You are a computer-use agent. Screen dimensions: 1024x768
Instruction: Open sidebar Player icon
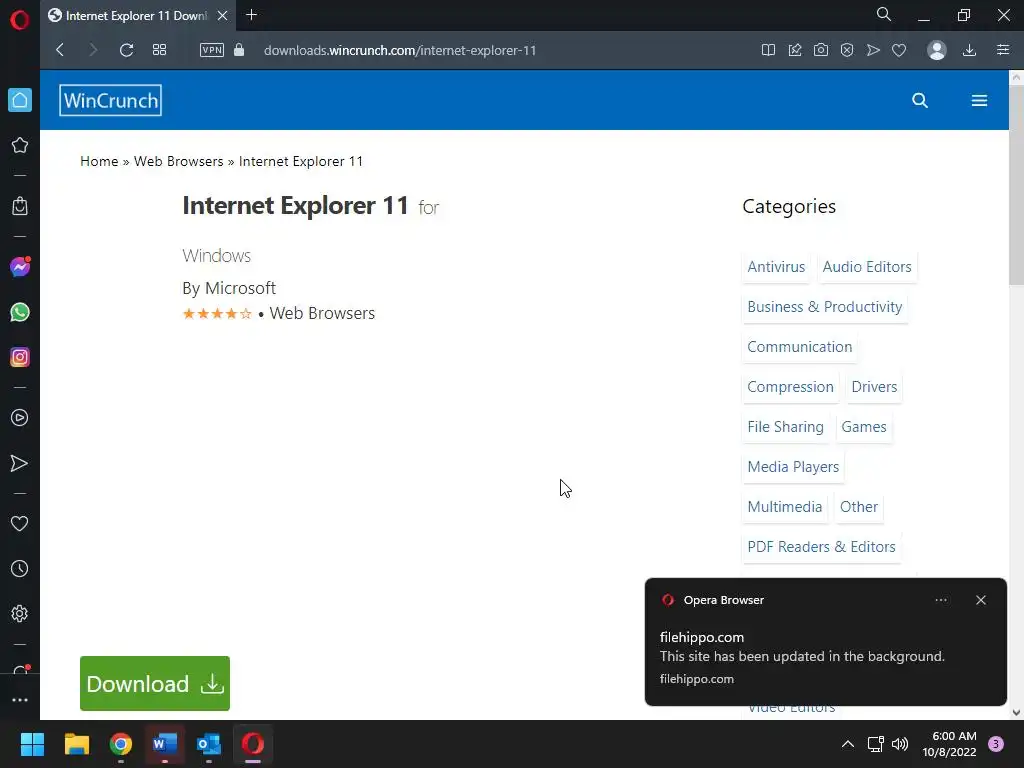tap(20, 418)
